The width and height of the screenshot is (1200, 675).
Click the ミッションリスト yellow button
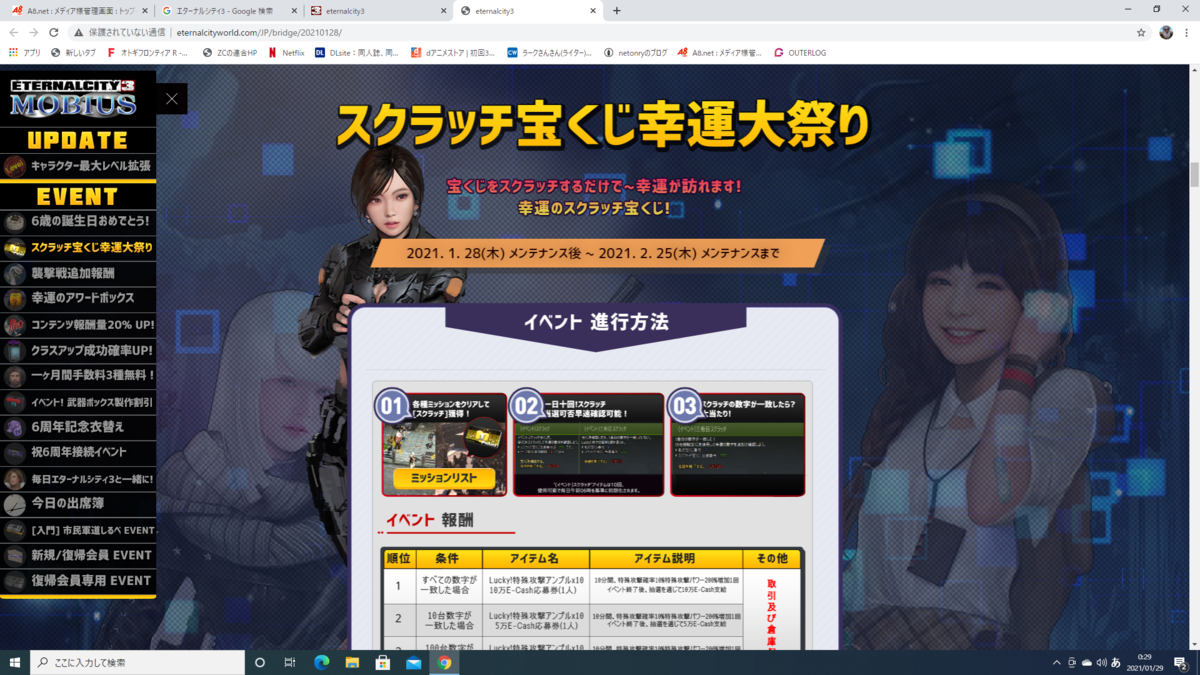pyautogui.click(x=444, y=479)
